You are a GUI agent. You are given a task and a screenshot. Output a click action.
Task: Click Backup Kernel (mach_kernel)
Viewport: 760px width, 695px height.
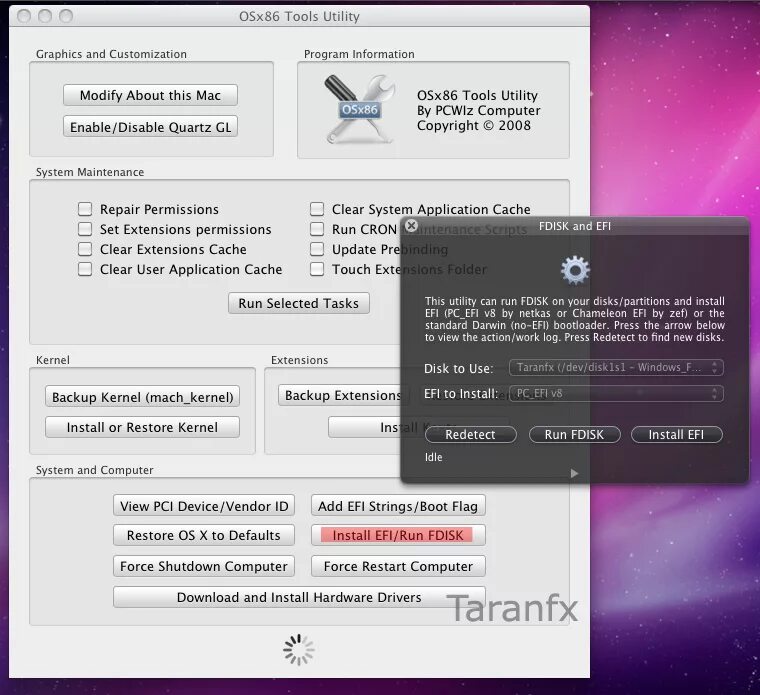click(142, 396)
